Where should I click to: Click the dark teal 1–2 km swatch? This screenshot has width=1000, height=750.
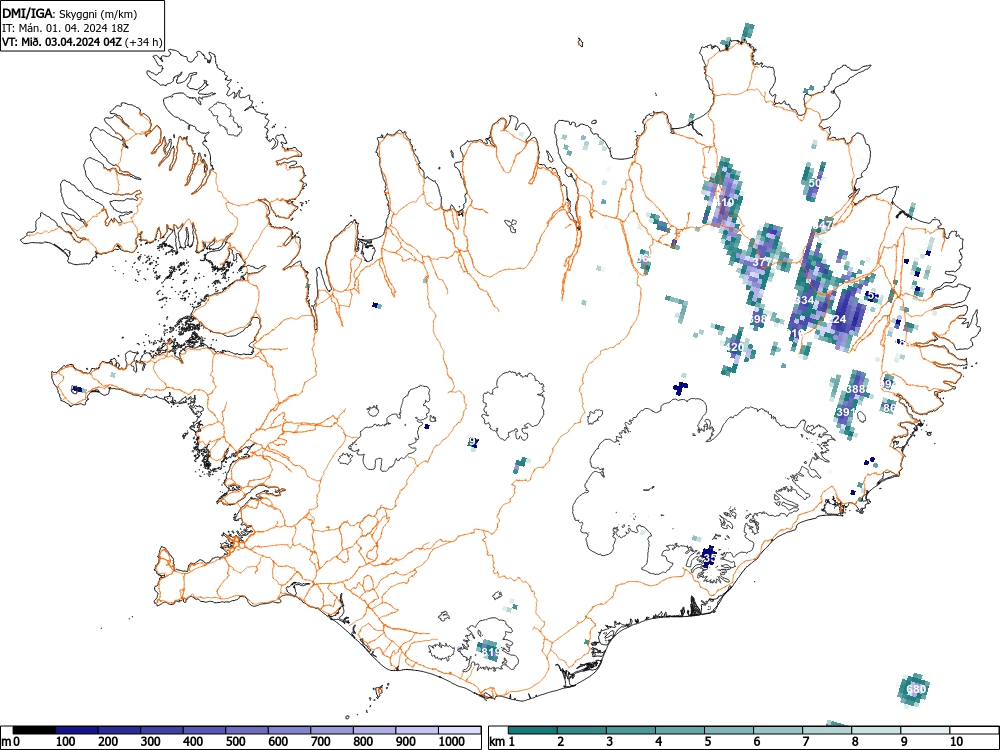[x=533, y=730]
